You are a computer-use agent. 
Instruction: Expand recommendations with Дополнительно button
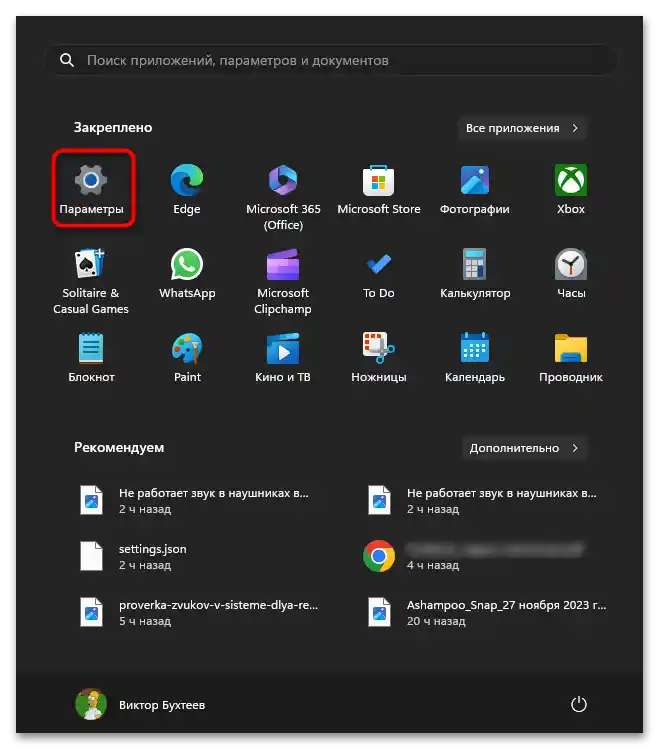[524, 448]
